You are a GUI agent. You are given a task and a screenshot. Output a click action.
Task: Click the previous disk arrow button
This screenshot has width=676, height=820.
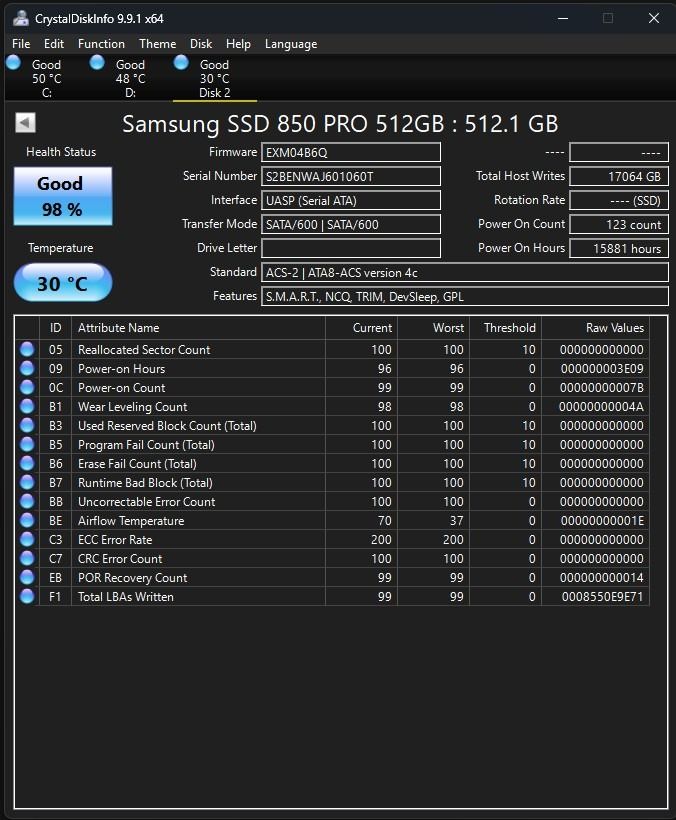[x=25, y=123]
